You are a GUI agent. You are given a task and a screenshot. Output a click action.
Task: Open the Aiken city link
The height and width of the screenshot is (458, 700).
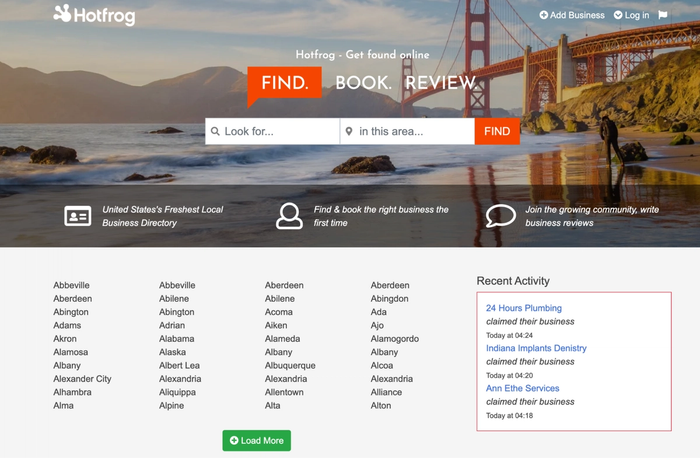[x=276, y=325]
